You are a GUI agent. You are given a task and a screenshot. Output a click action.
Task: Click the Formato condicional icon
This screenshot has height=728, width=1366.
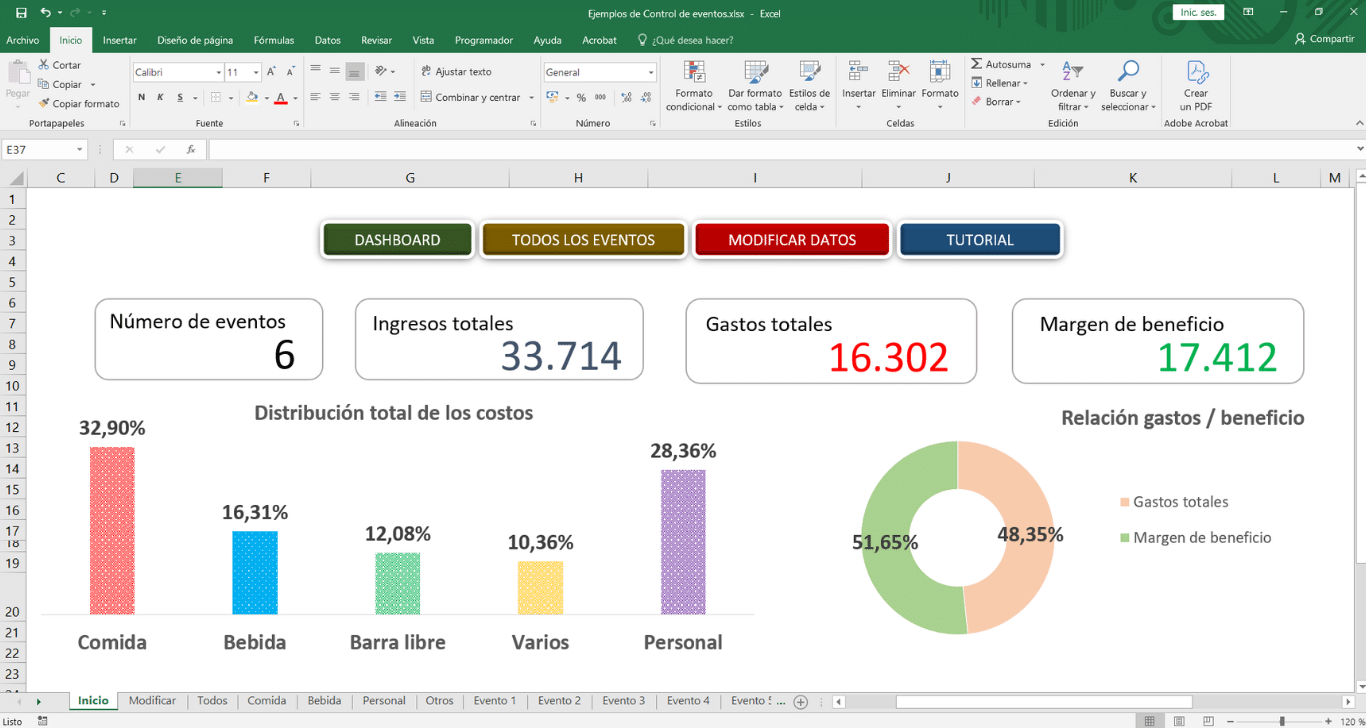click(692, 73)
